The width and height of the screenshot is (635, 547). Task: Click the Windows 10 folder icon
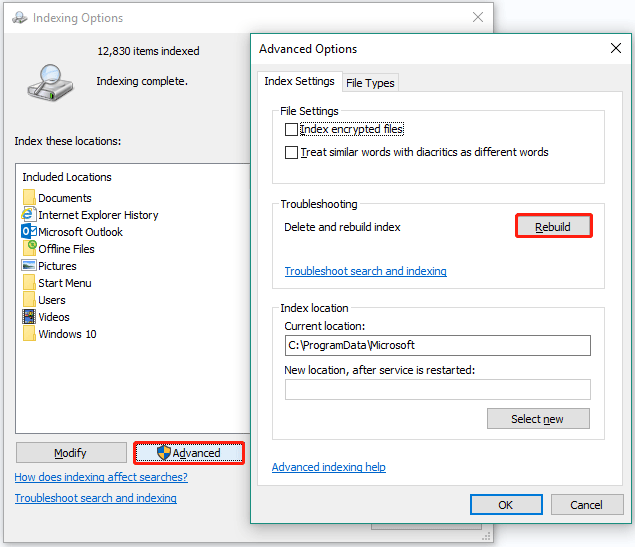tap(29, 334)
